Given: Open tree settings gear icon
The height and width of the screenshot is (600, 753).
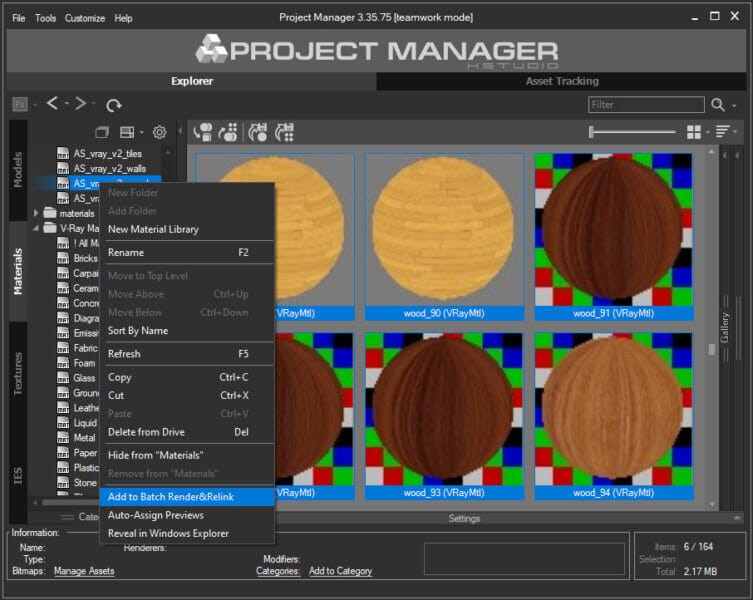Looking at the screenshot, I should point(159,132).
